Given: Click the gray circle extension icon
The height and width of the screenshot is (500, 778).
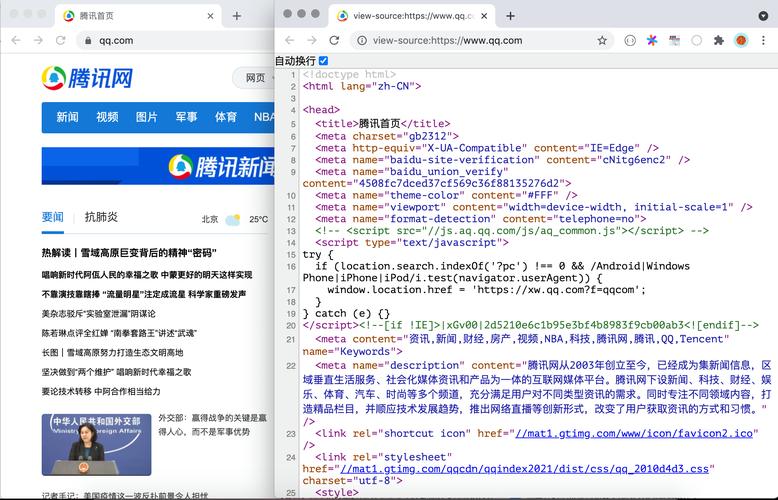Looking at the screenshot, I should tap(697, 41).
